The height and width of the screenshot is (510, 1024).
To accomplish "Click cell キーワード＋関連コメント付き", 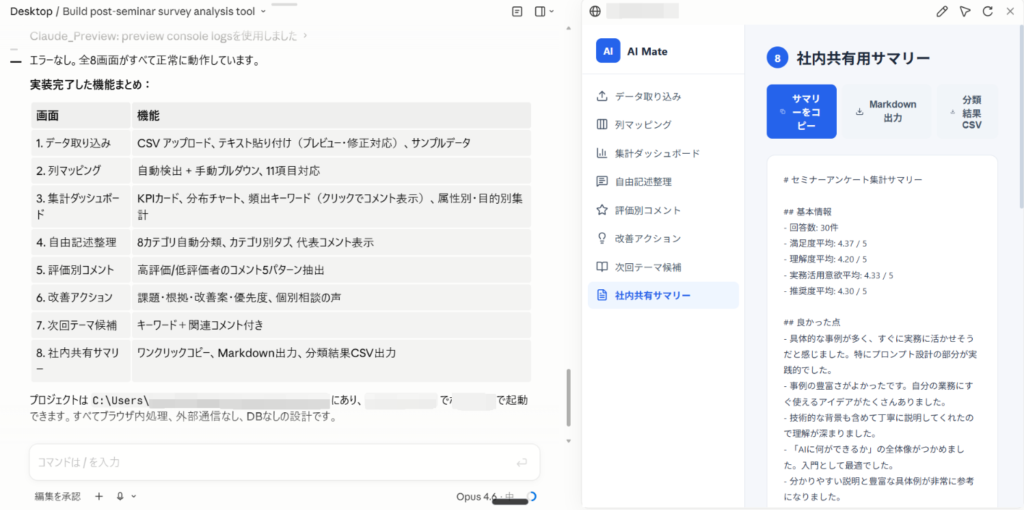I will tap(331, 325).
